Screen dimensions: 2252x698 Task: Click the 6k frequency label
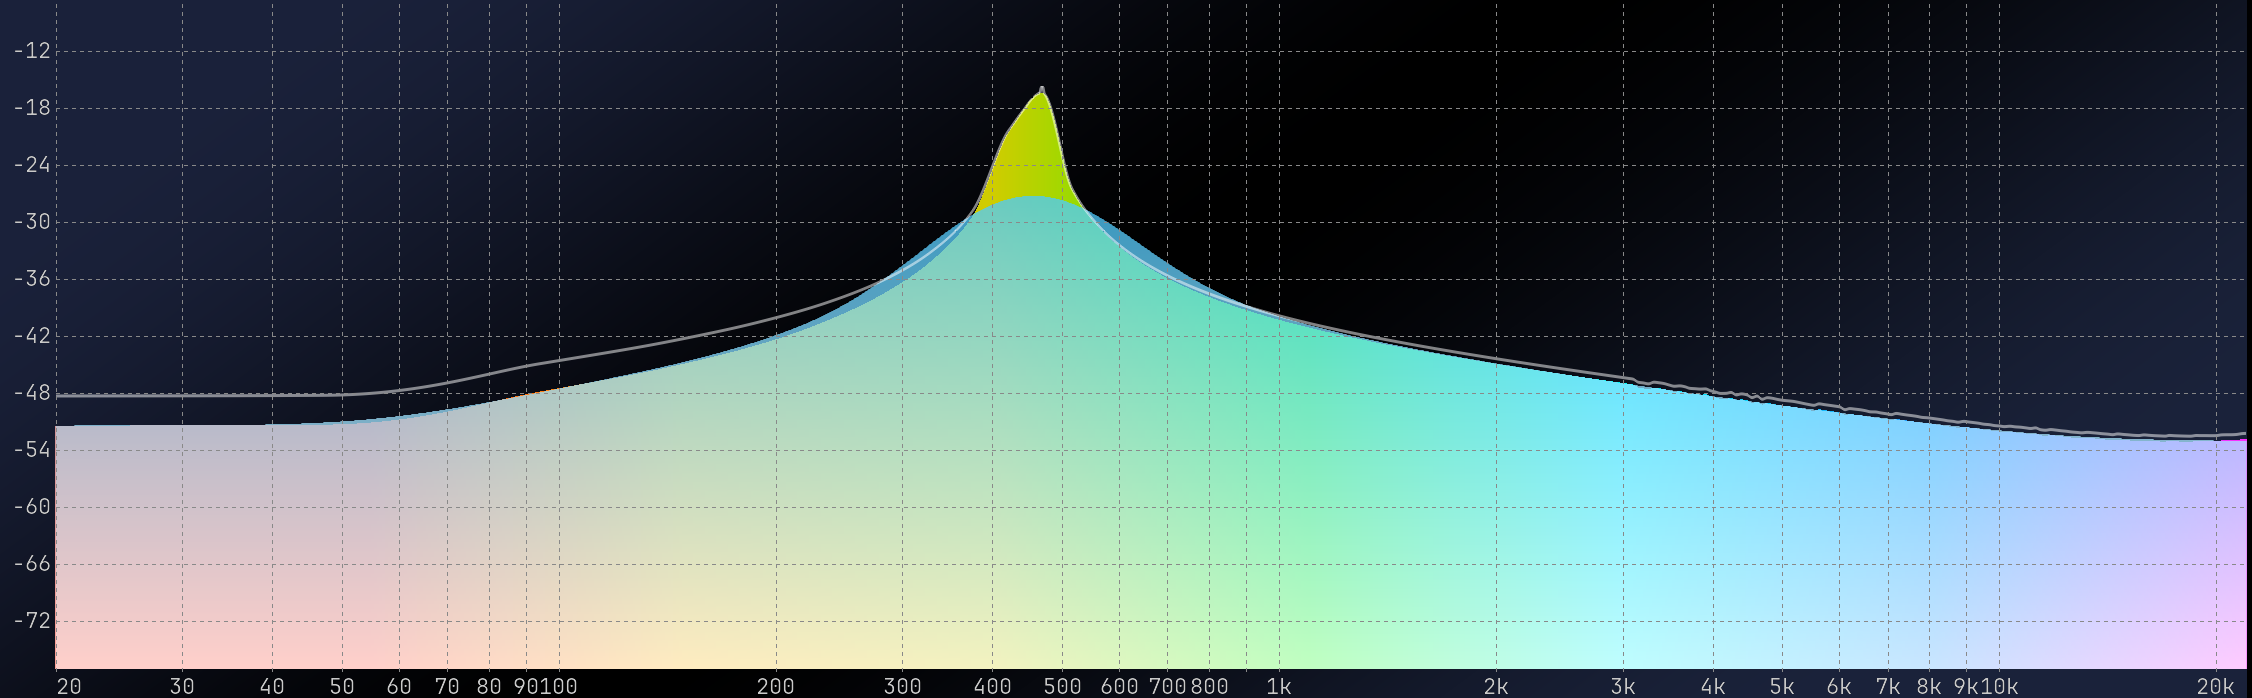click(x=1839, y=687)
